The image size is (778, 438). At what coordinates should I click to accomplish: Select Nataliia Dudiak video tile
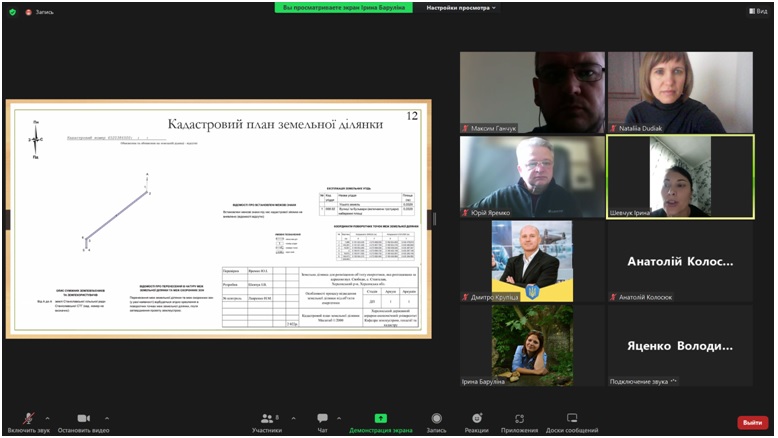pos(680,92)
